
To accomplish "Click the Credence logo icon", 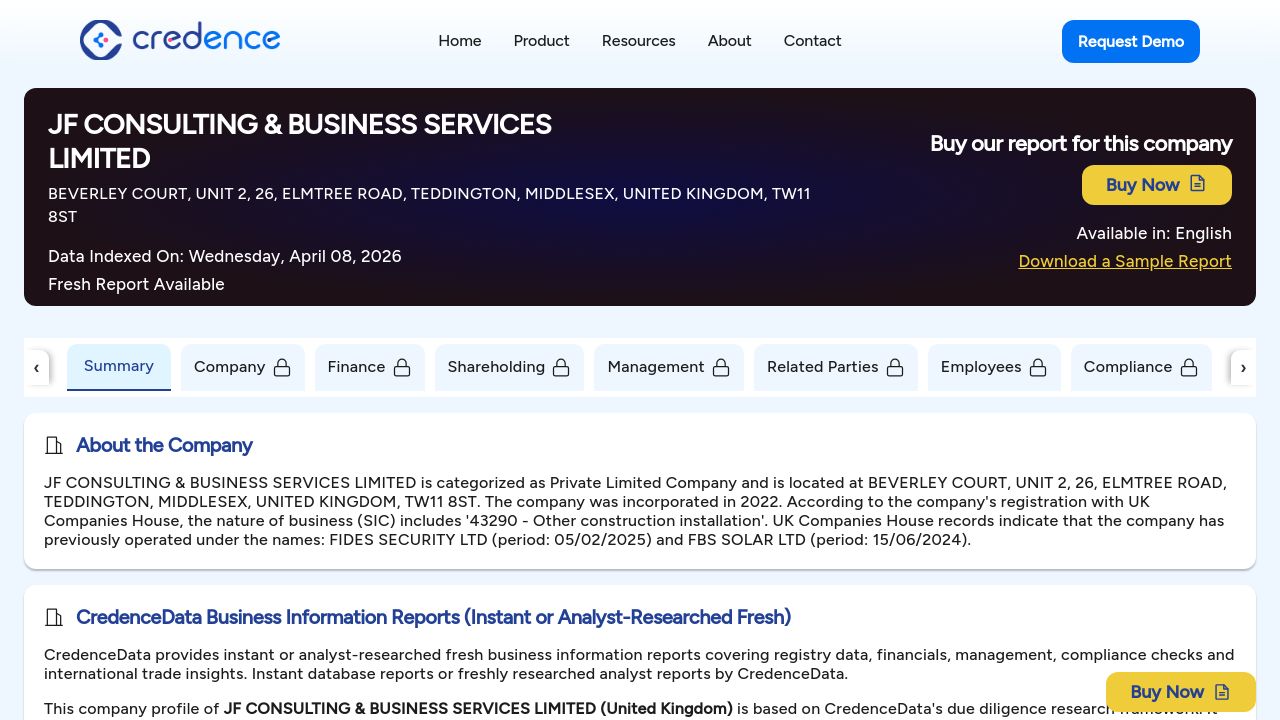I will (101, 40).
